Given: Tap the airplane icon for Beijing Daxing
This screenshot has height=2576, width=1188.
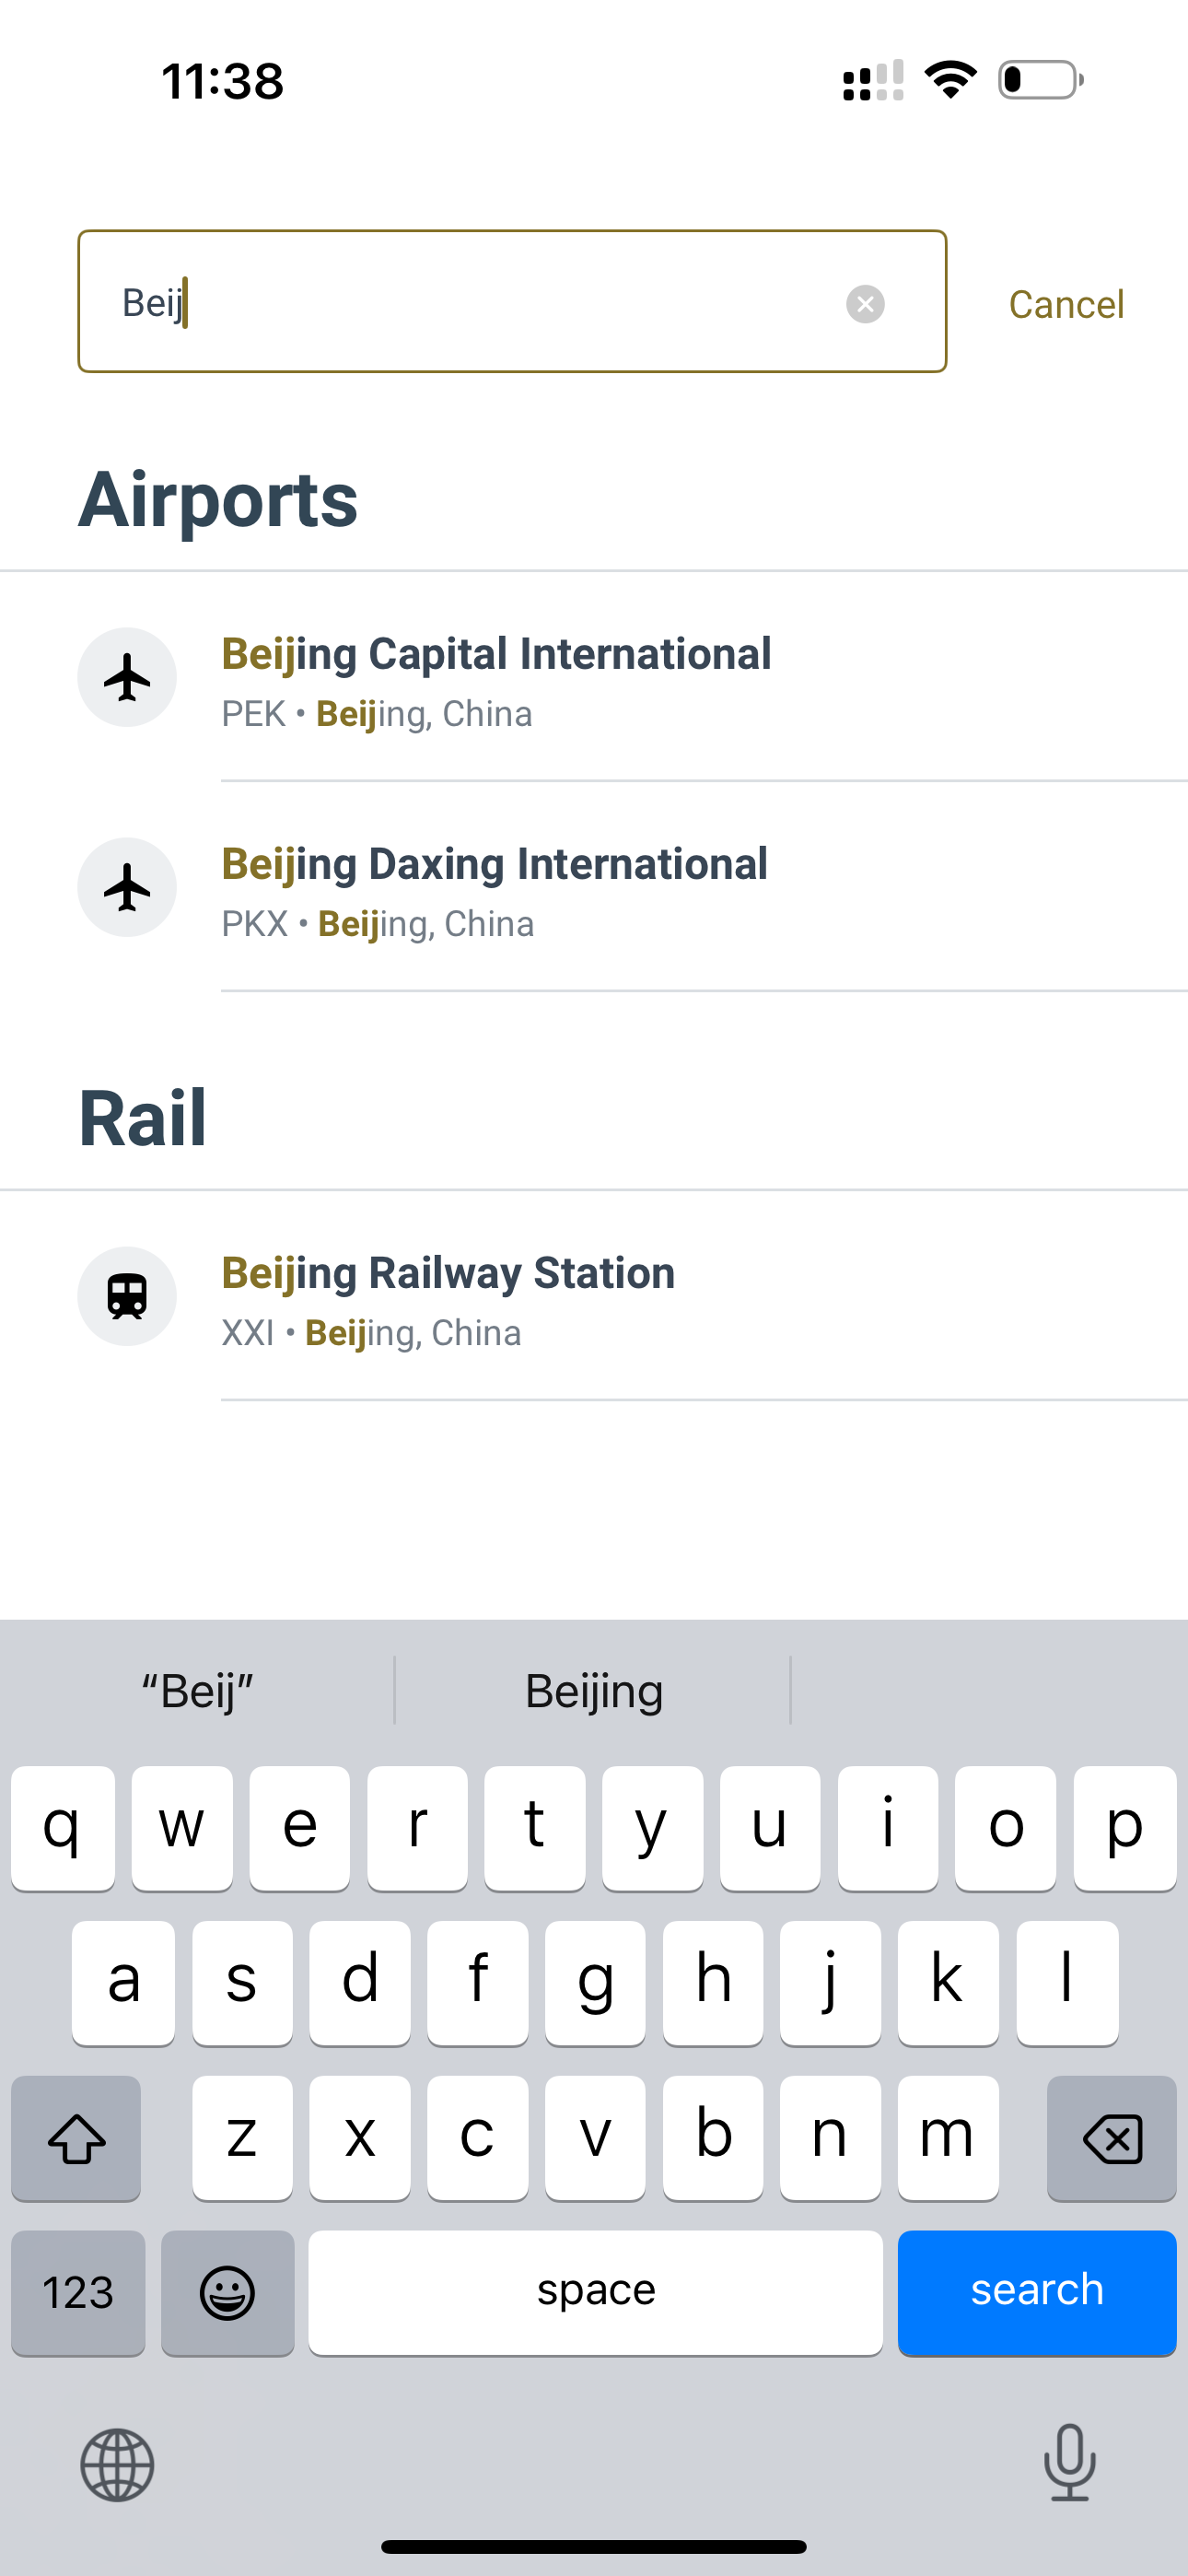Looking at the screenshot, I should point(127,888).
